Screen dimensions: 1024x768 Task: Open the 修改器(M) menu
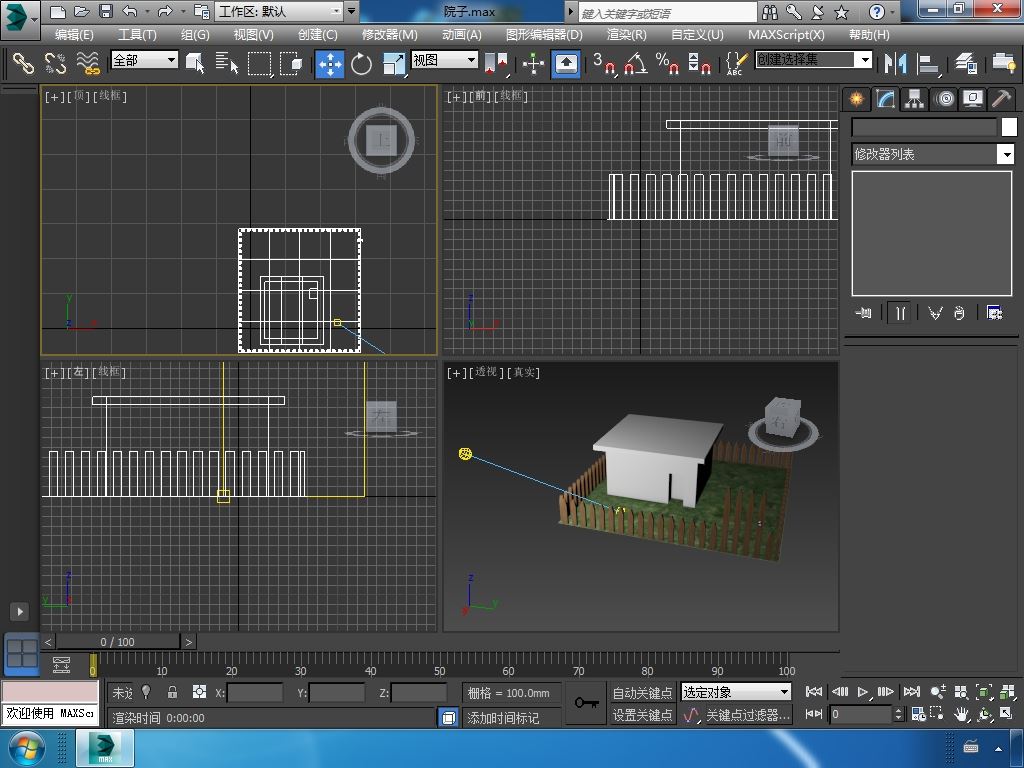389,34
